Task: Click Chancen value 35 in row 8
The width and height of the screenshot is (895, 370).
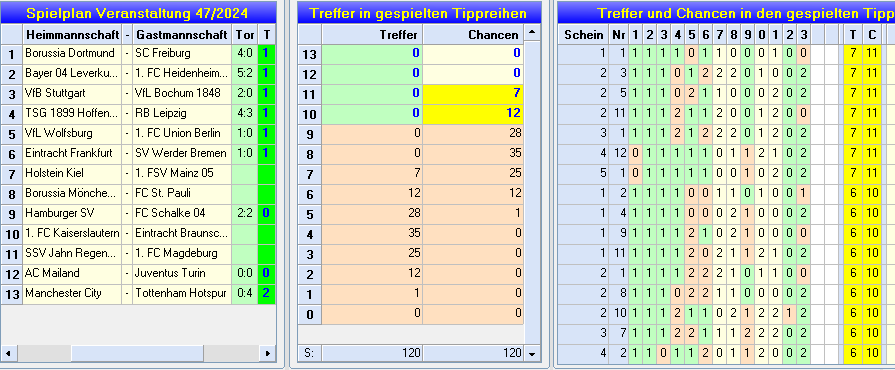Action: (473, 154)
